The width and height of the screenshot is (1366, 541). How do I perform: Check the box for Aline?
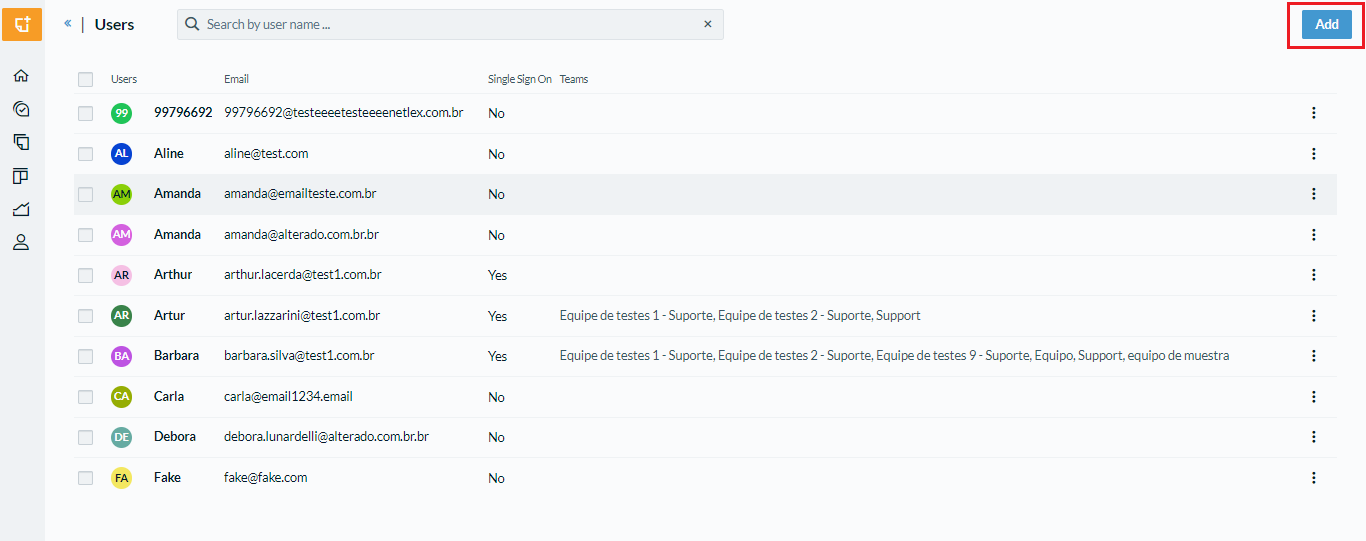[85, 154]
